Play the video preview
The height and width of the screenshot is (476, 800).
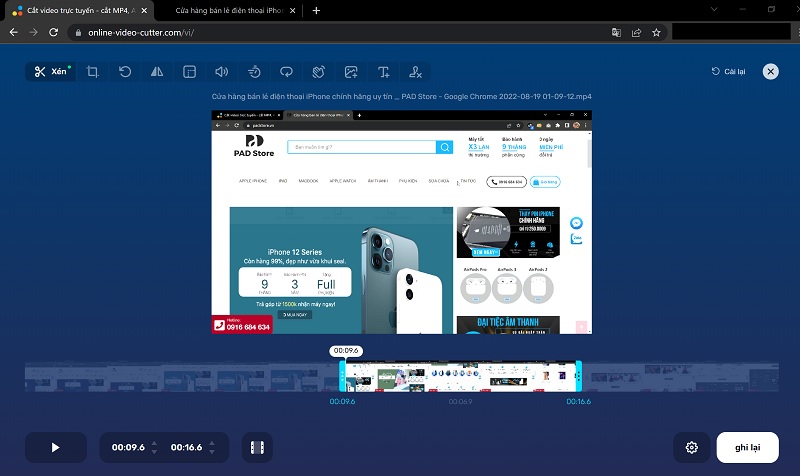coord(56,448)
